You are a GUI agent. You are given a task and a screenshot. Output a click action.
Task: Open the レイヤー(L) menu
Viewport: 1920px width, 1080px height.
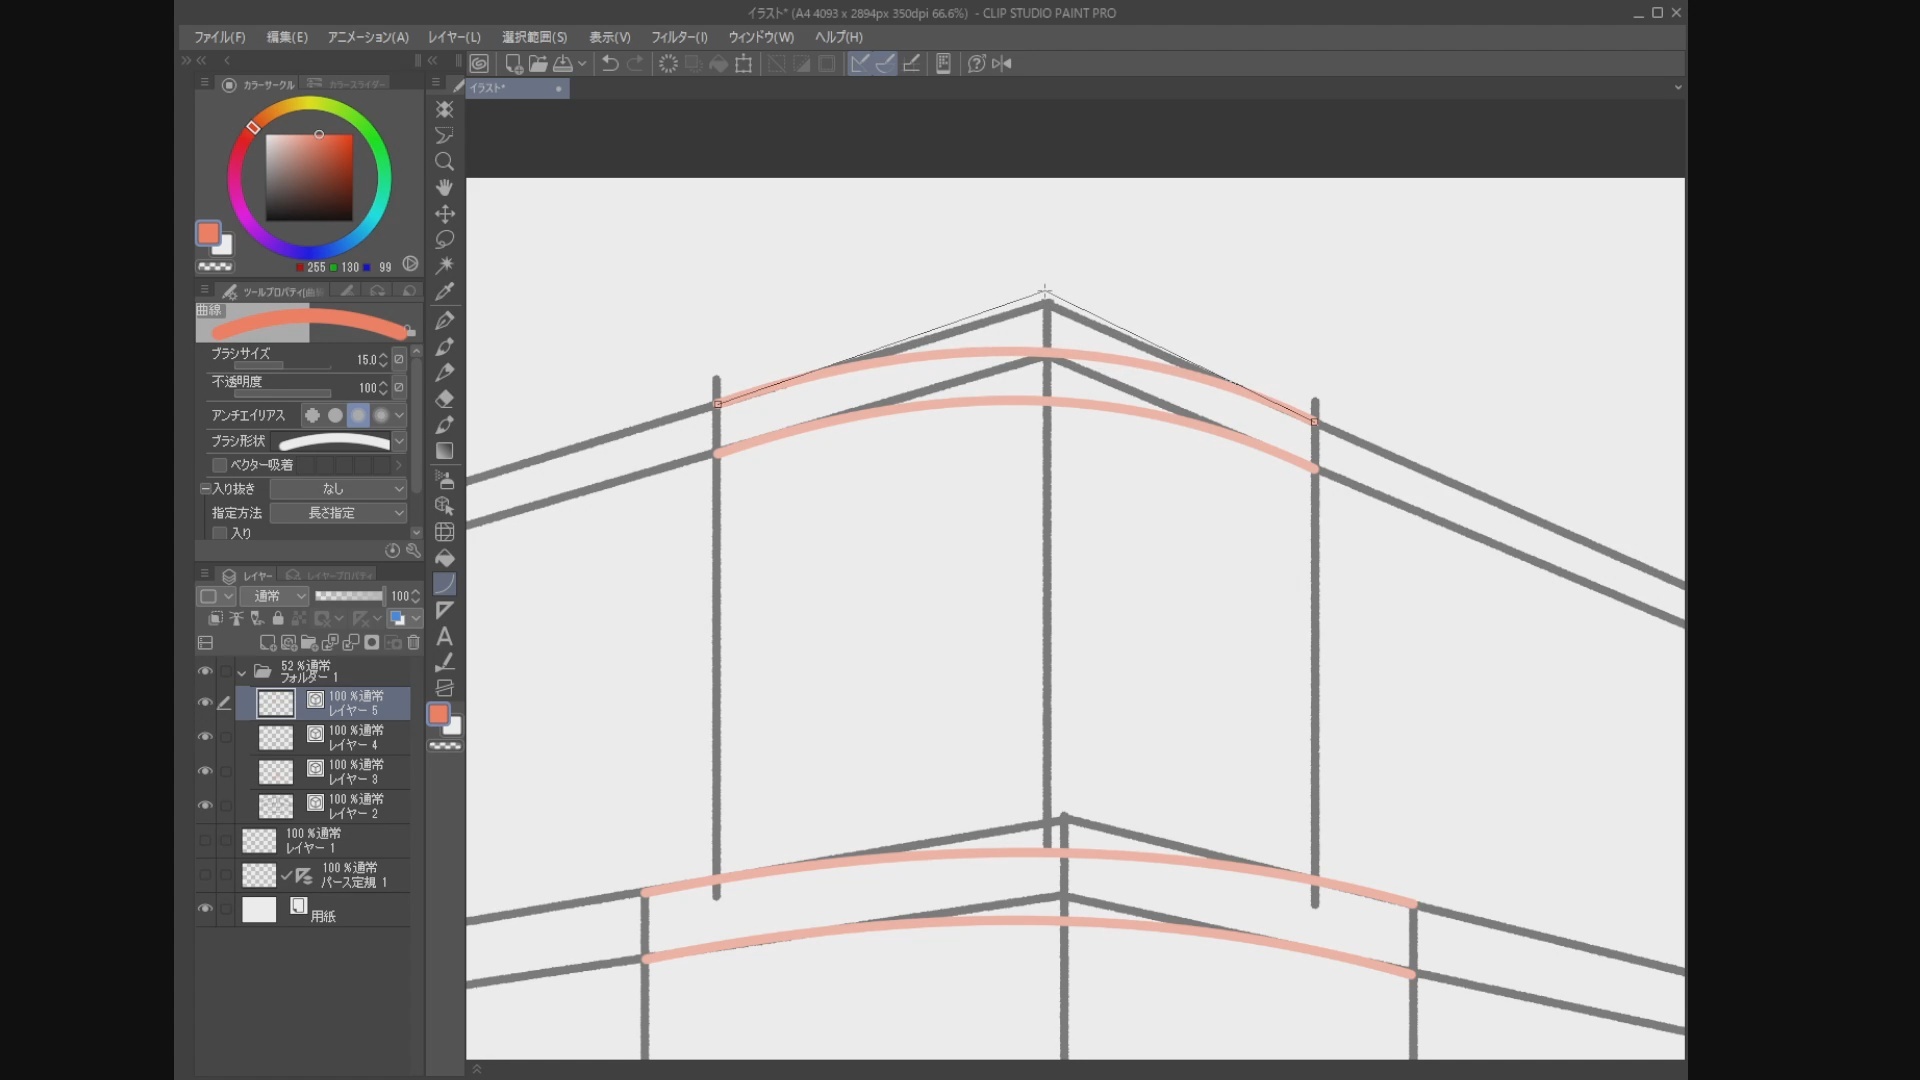(454, 37)
